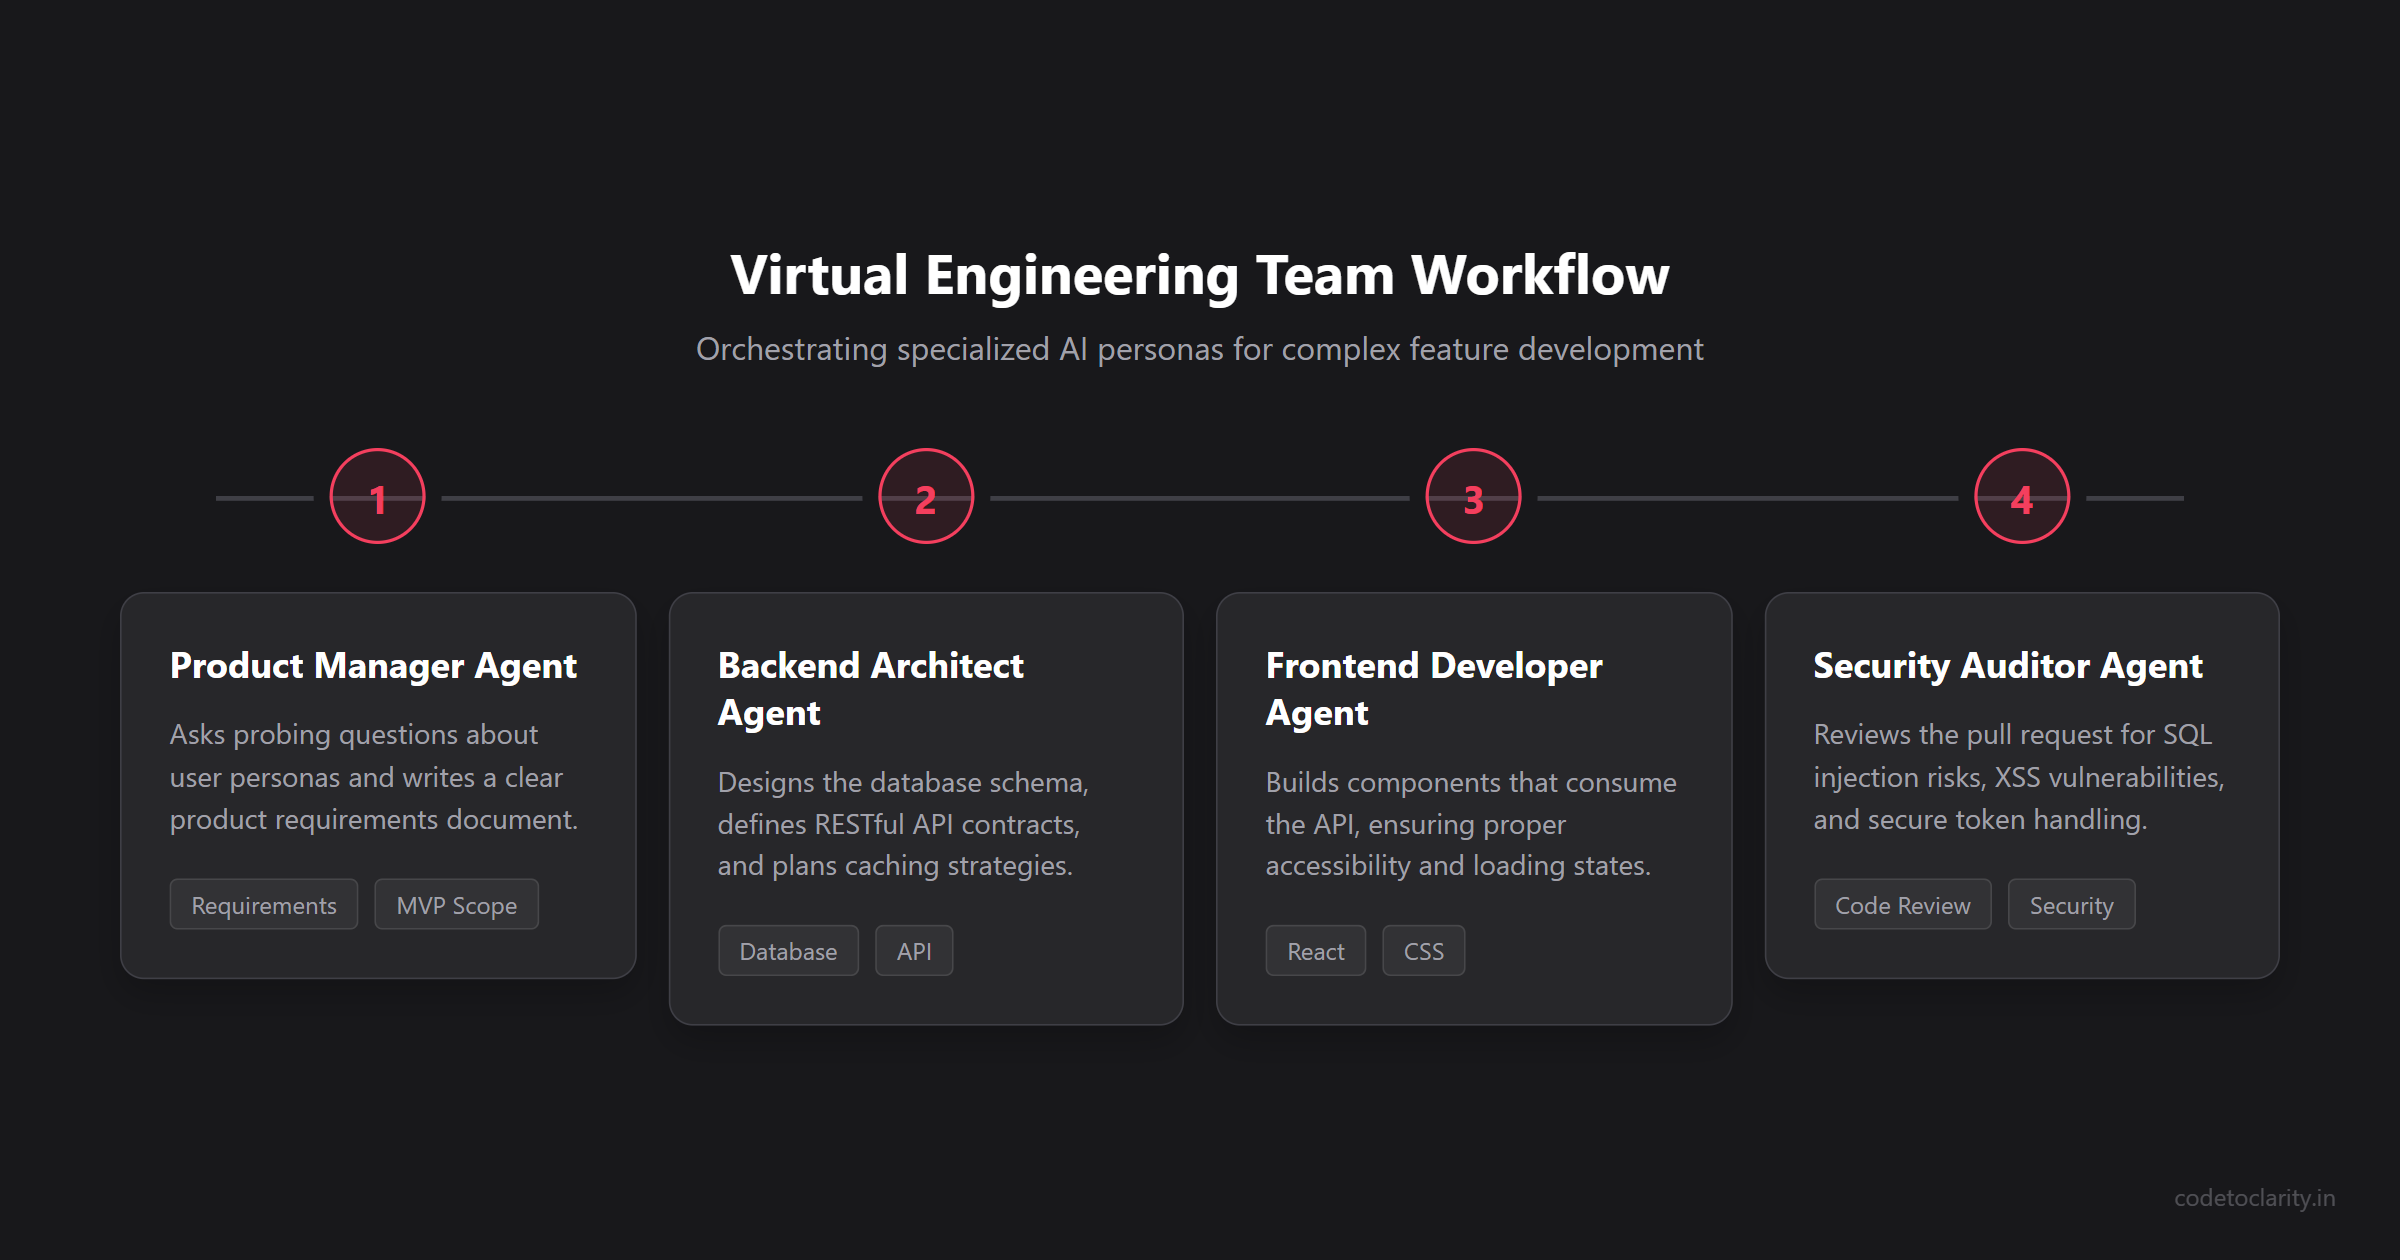Click the description 'Builds components that consume'
The image size is (2400, 1260).
point(1471,824)
